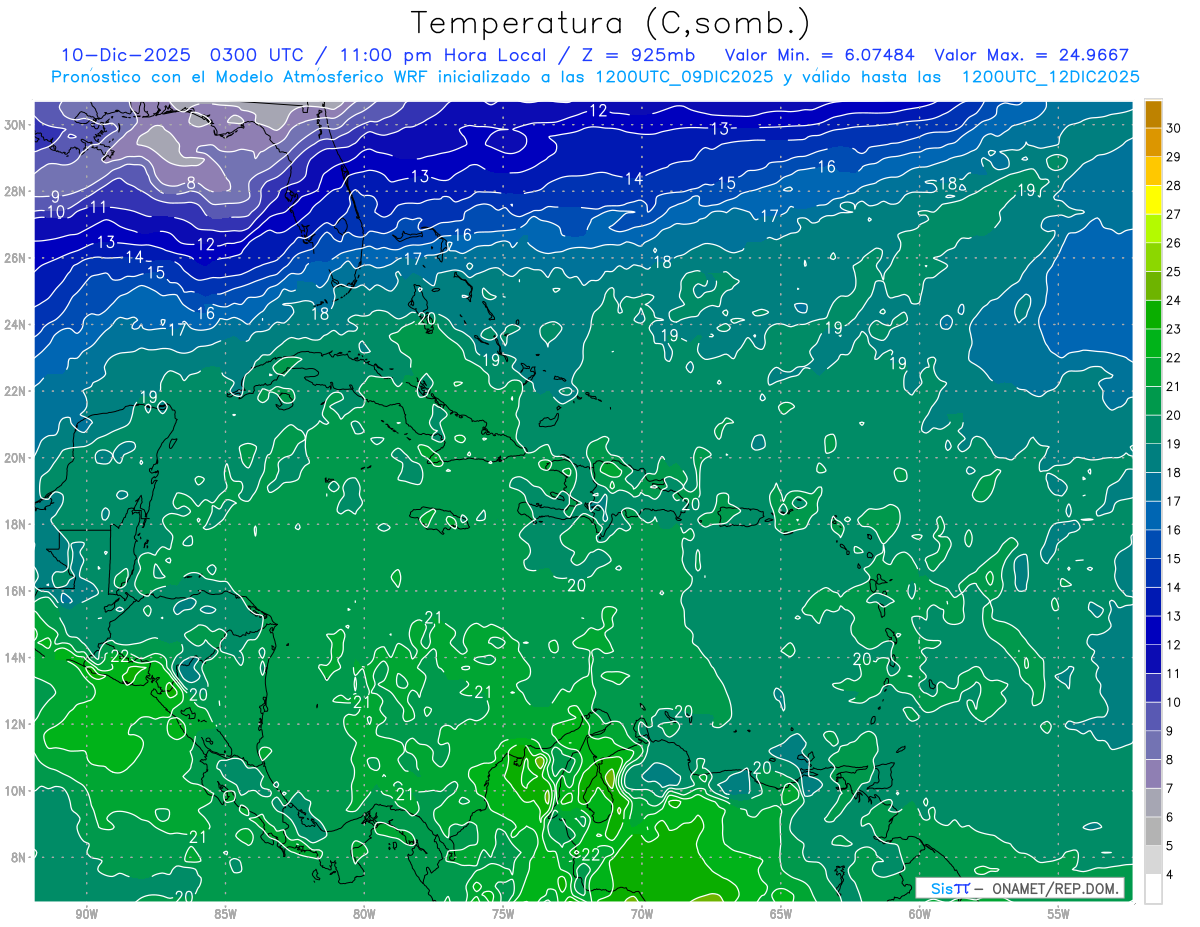This screenshot has width=1200, height=927.
Task: Click the '10-Dic-2025' date in header
Action: [126, 55]
